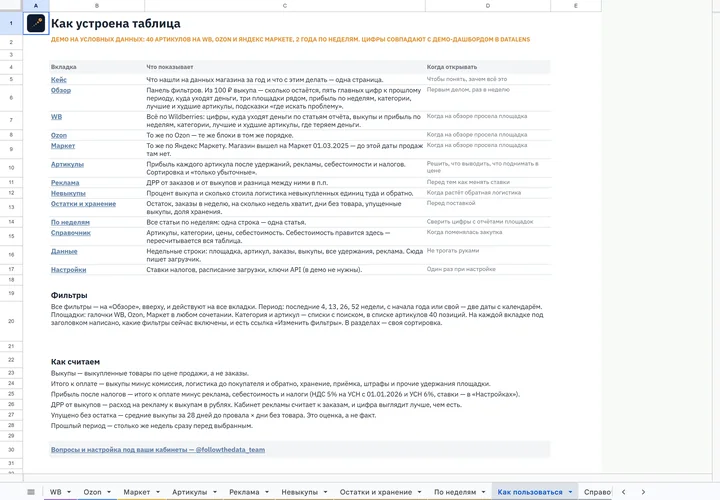Switch to the WB sheet tab
Viewport: 720px width, 500px height.
pyautogui.click(x=56, y=492)
